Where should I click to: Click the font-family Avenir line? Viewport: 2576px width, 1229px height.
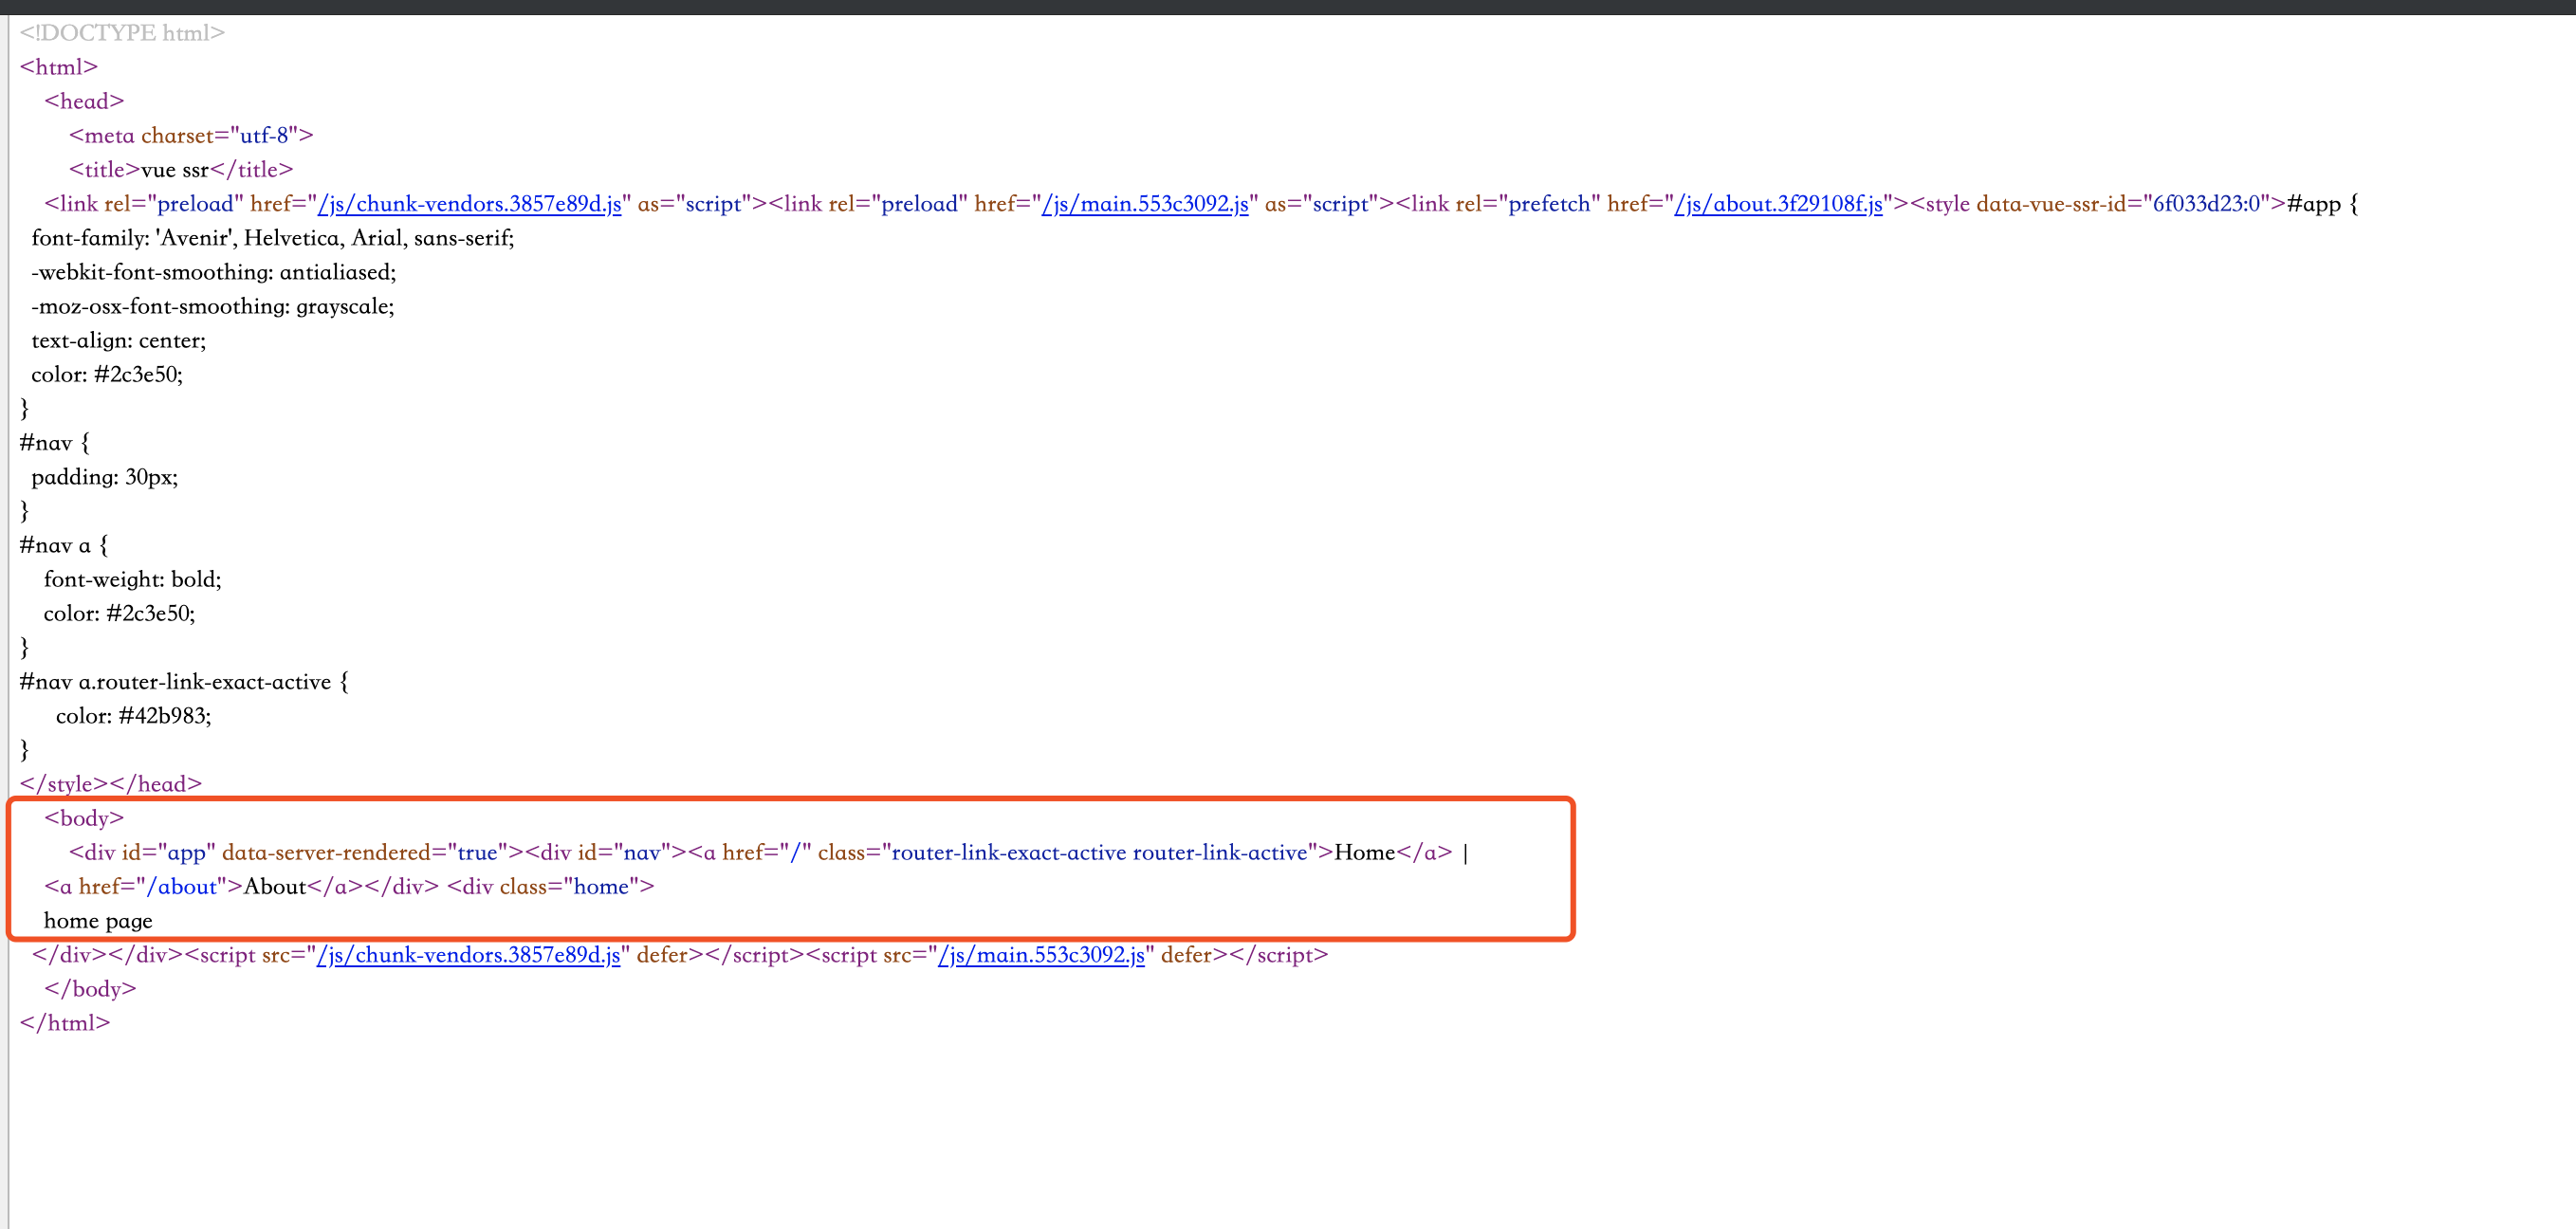(273, 238)
